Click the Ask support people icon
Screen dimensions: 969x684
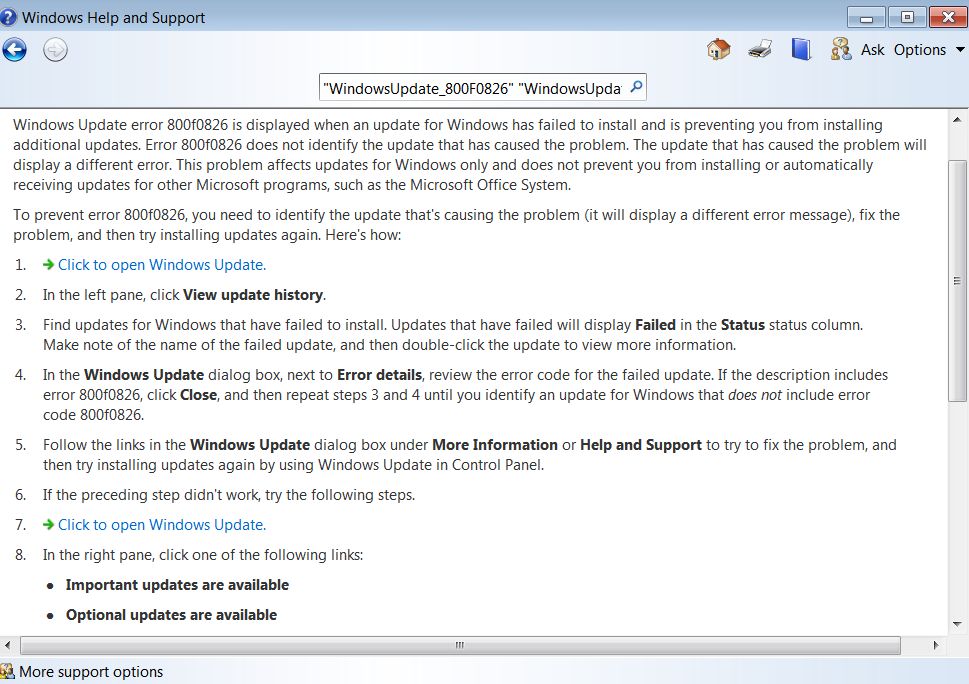pyautogui.click(x=840, y=49)
